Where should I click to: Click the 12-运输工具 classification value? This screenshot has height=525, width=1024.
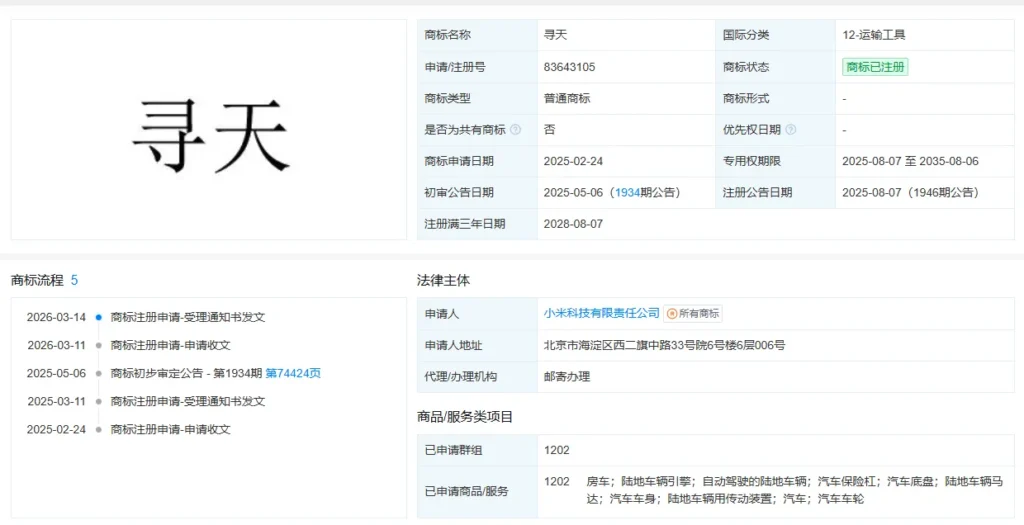coord(874,35)
